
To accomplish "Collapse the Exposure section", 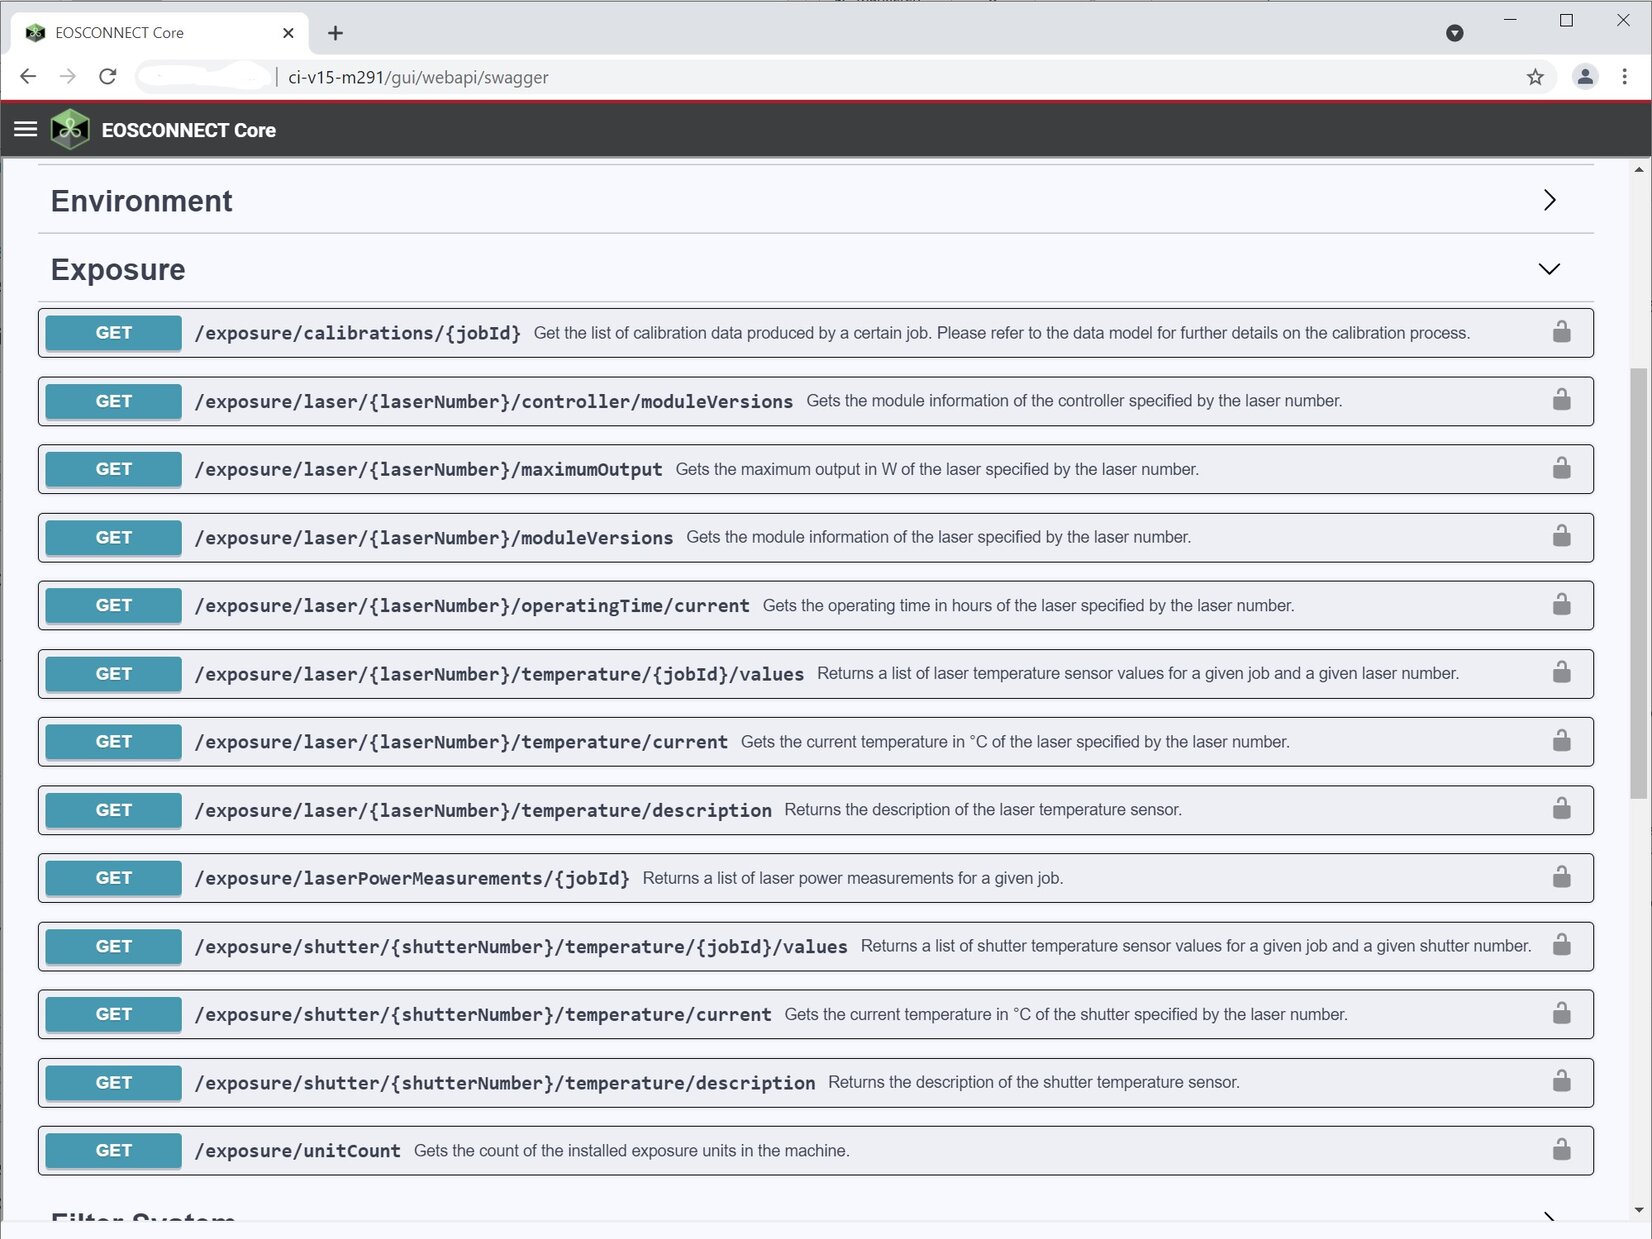I will (x=1549, y=269).
